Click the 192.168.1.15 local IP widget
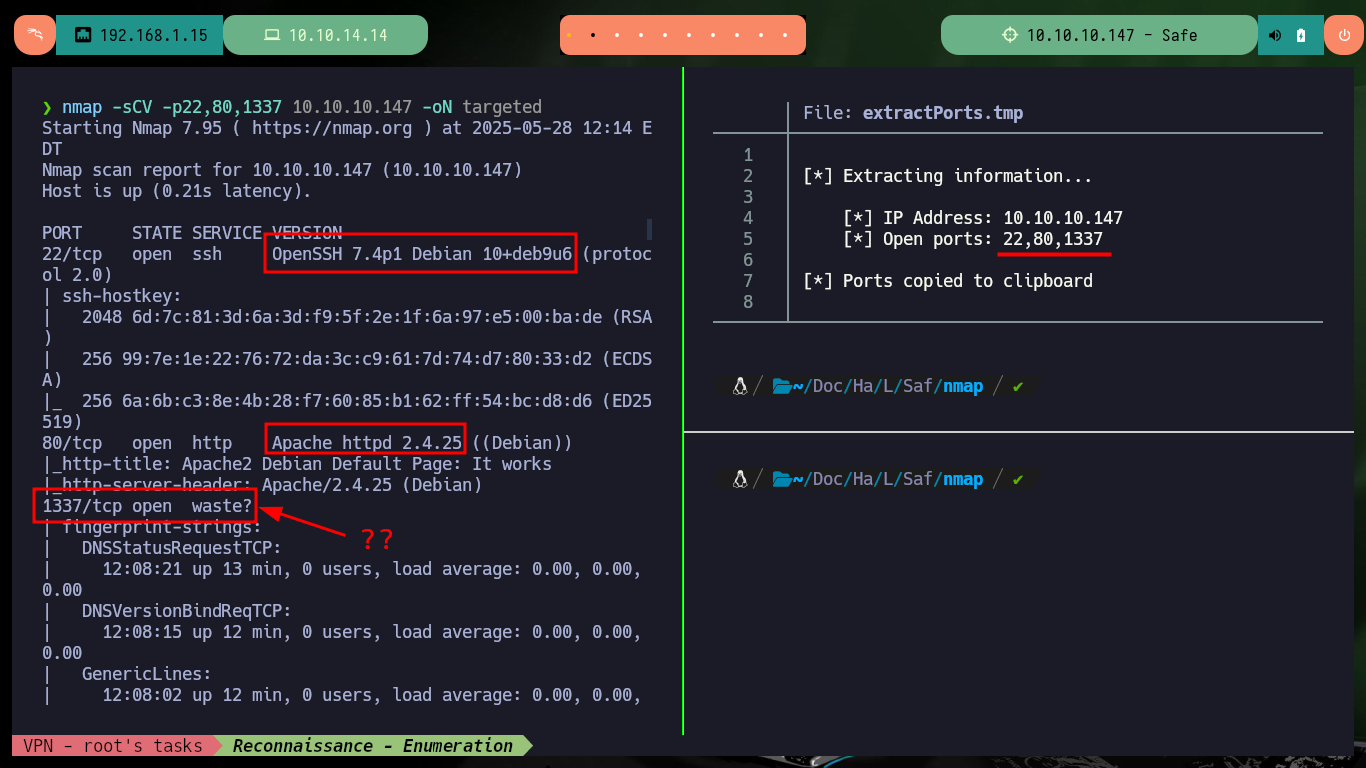The width and height of the screenshot is (1366, 768). (139, 35)
